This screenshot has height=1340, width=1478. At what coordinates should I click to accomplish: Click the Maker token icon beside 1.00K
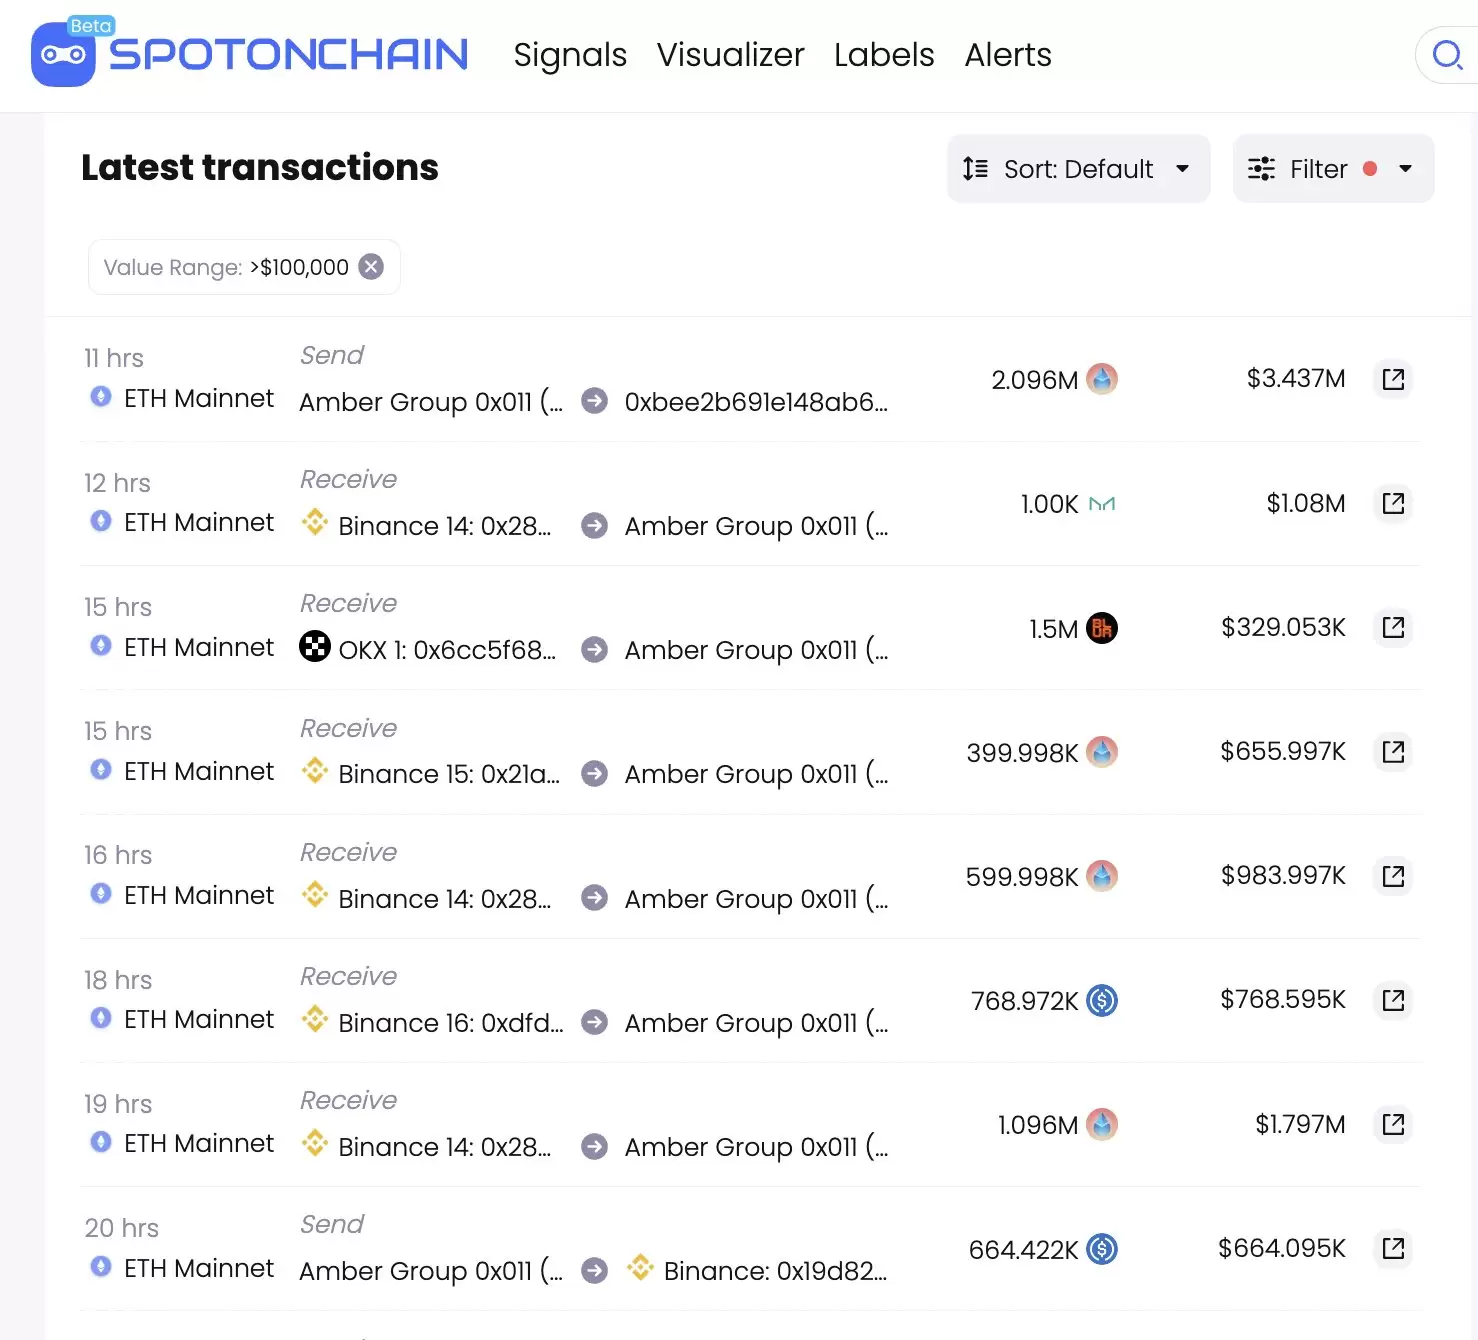click(1102, 504)
